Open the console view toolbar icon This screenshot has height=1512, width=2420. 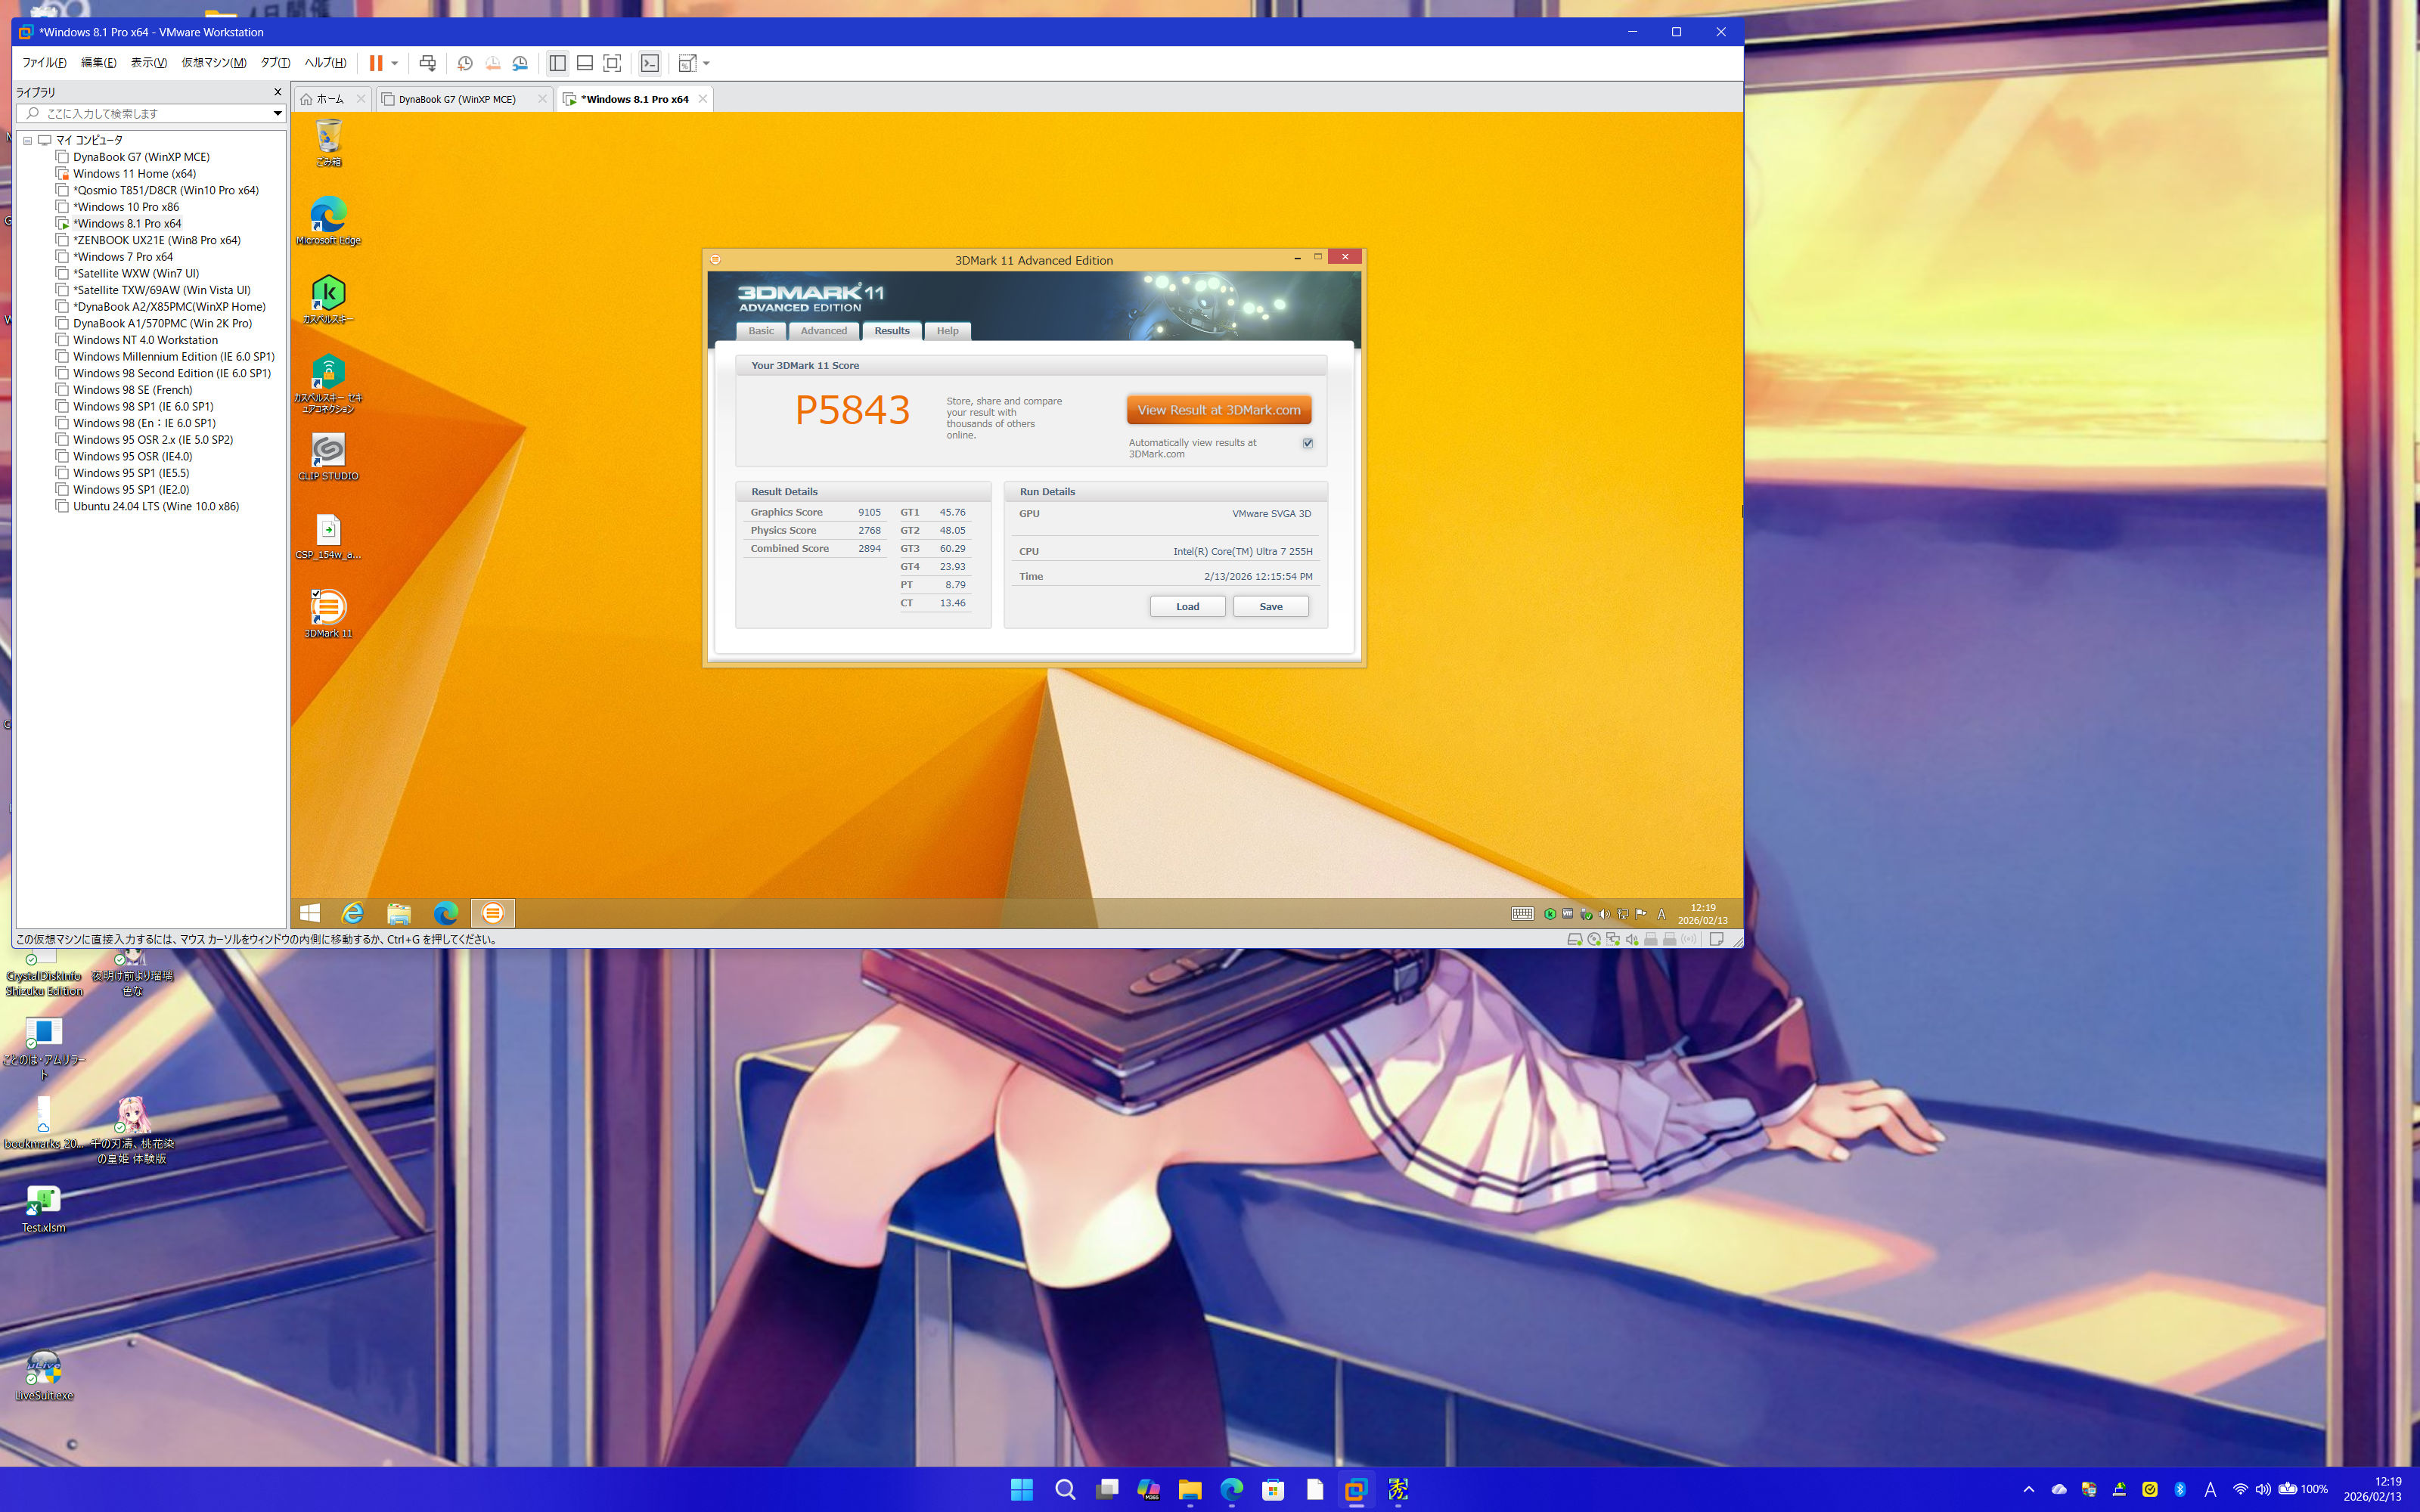(650, 63)
